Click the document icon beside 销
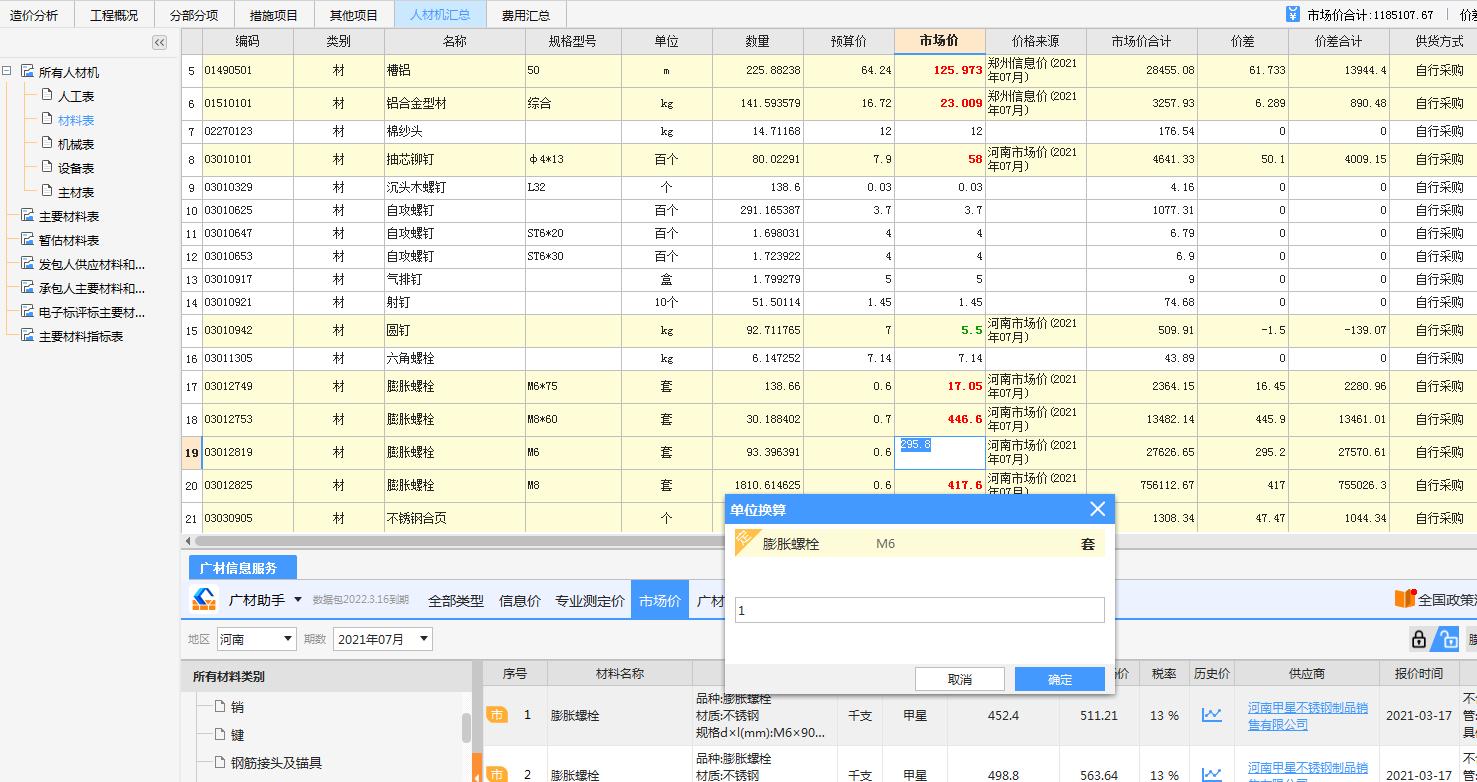This screenshot has height=782, width=1477. pos(220,706)
